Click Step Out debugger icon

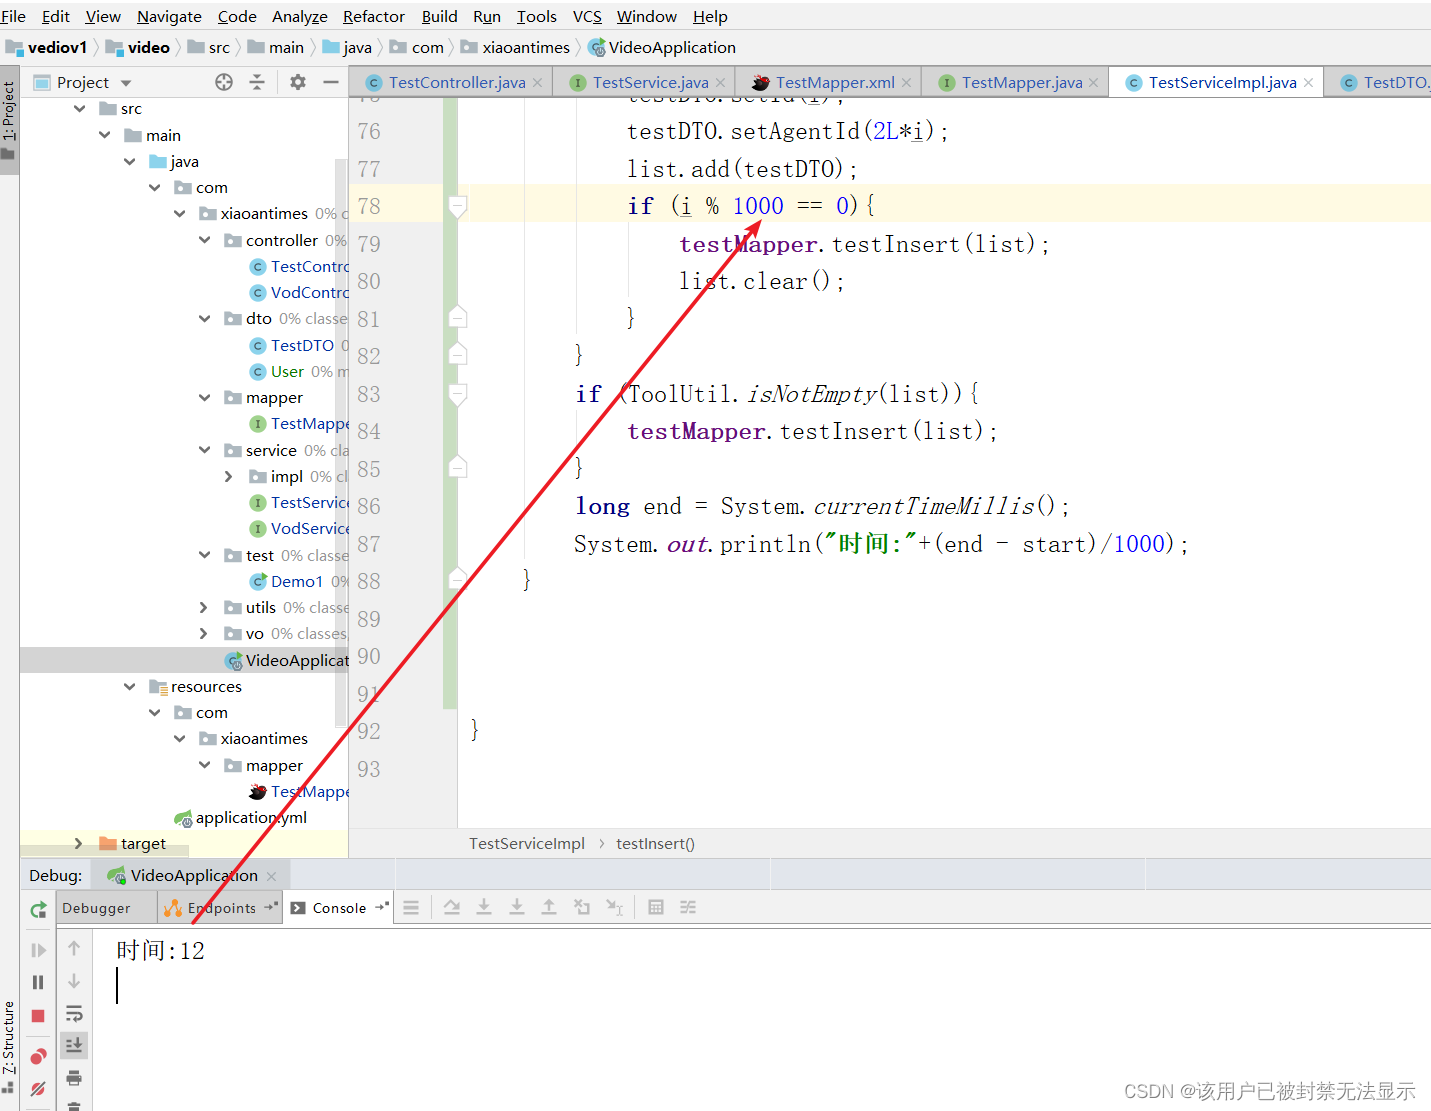point(549,907)
